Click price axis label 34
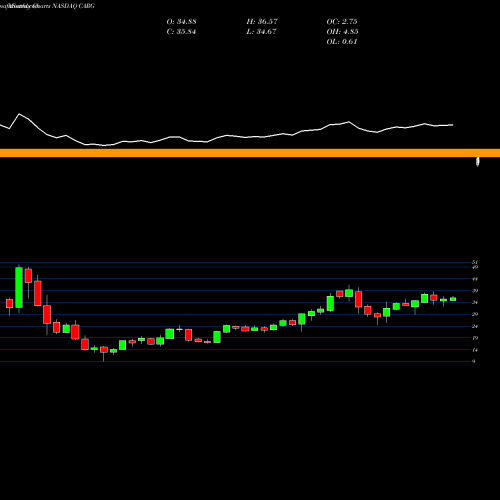 [x=475, y=302]
